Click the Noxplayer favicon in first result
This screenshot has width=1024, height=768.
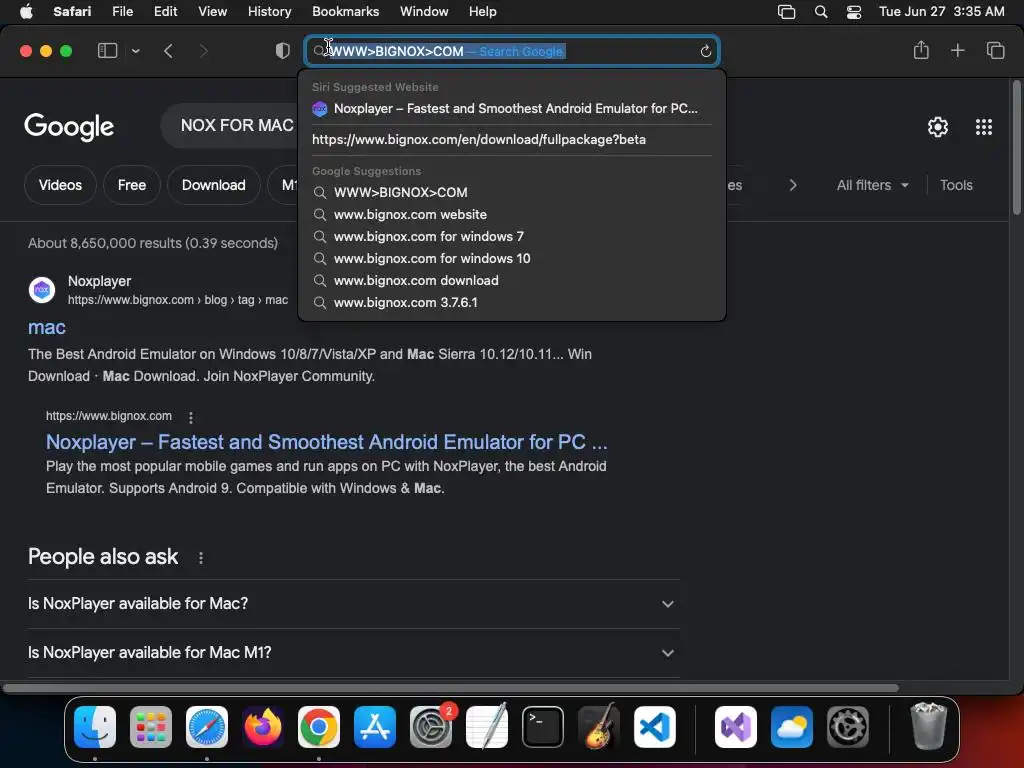[42, 289]
